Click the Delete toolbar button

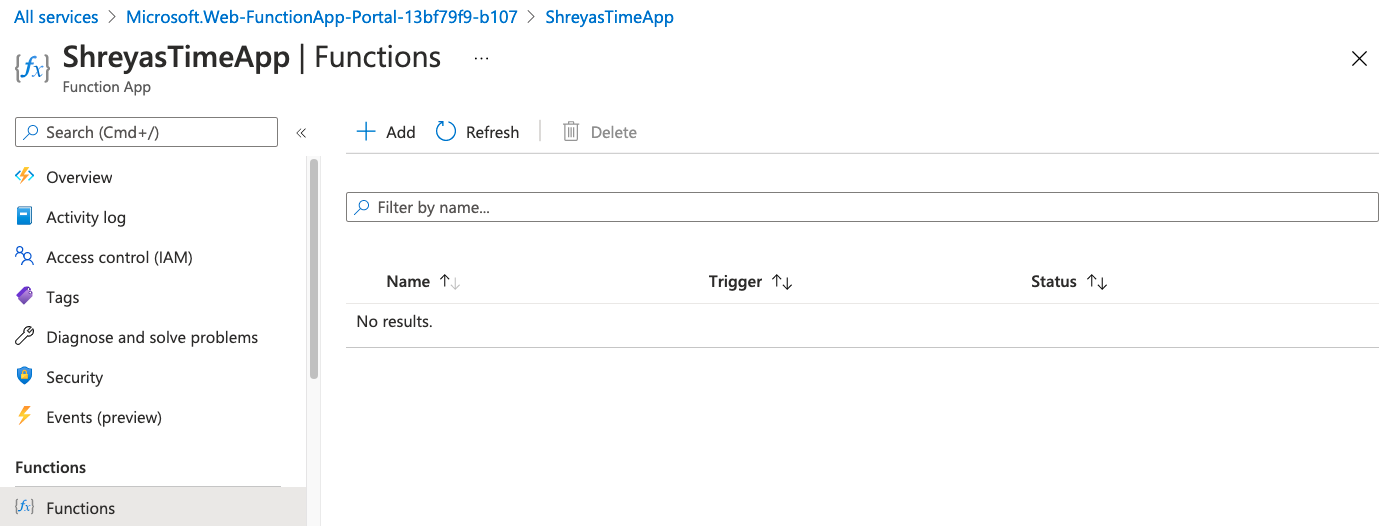pyautogui.click(x=599, y=132)
